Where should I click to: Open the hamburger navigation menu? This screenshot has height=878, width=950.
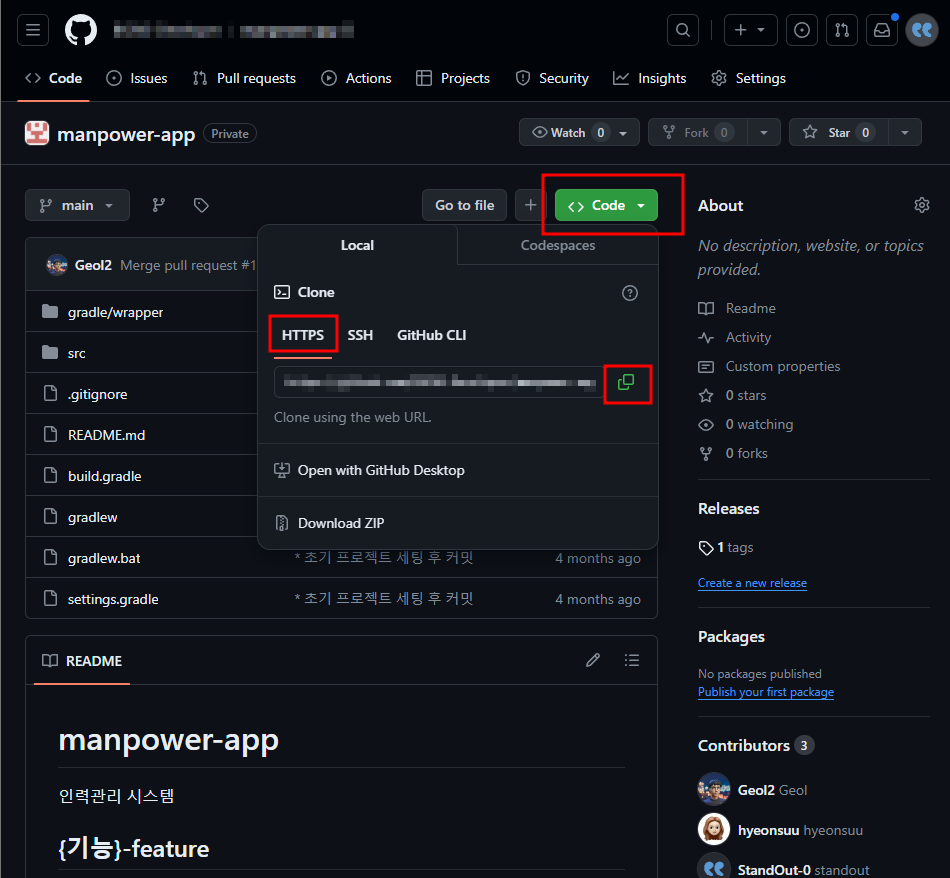[x=33, y=30]
